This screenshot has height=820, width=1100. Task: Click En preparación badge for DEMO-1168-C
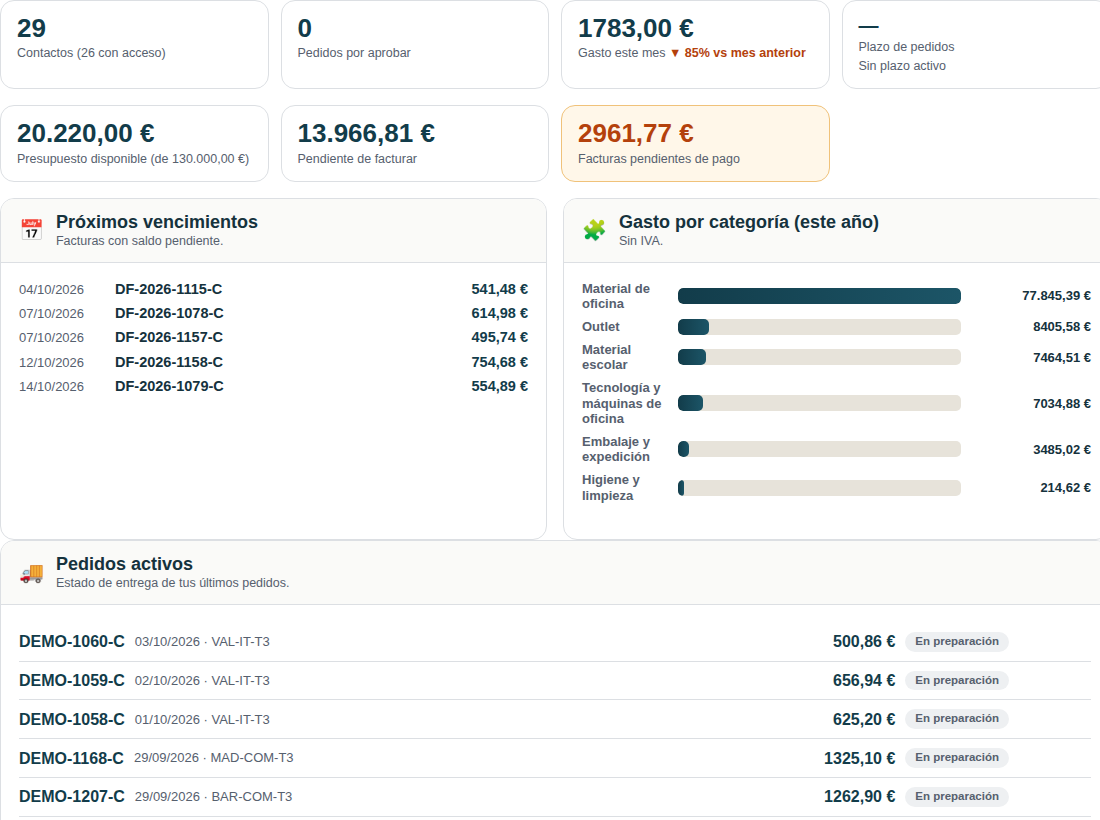[957, 758]
